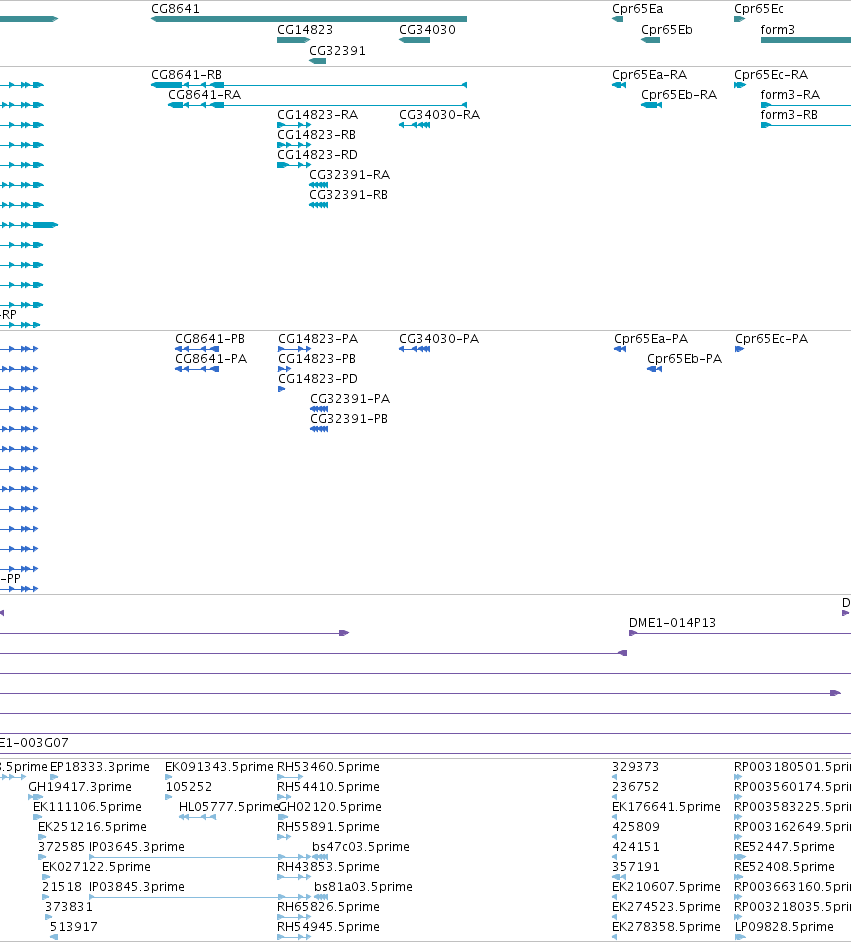Click the form3-RB transcript label
The image size is (851, 942).
coord(789,115)
